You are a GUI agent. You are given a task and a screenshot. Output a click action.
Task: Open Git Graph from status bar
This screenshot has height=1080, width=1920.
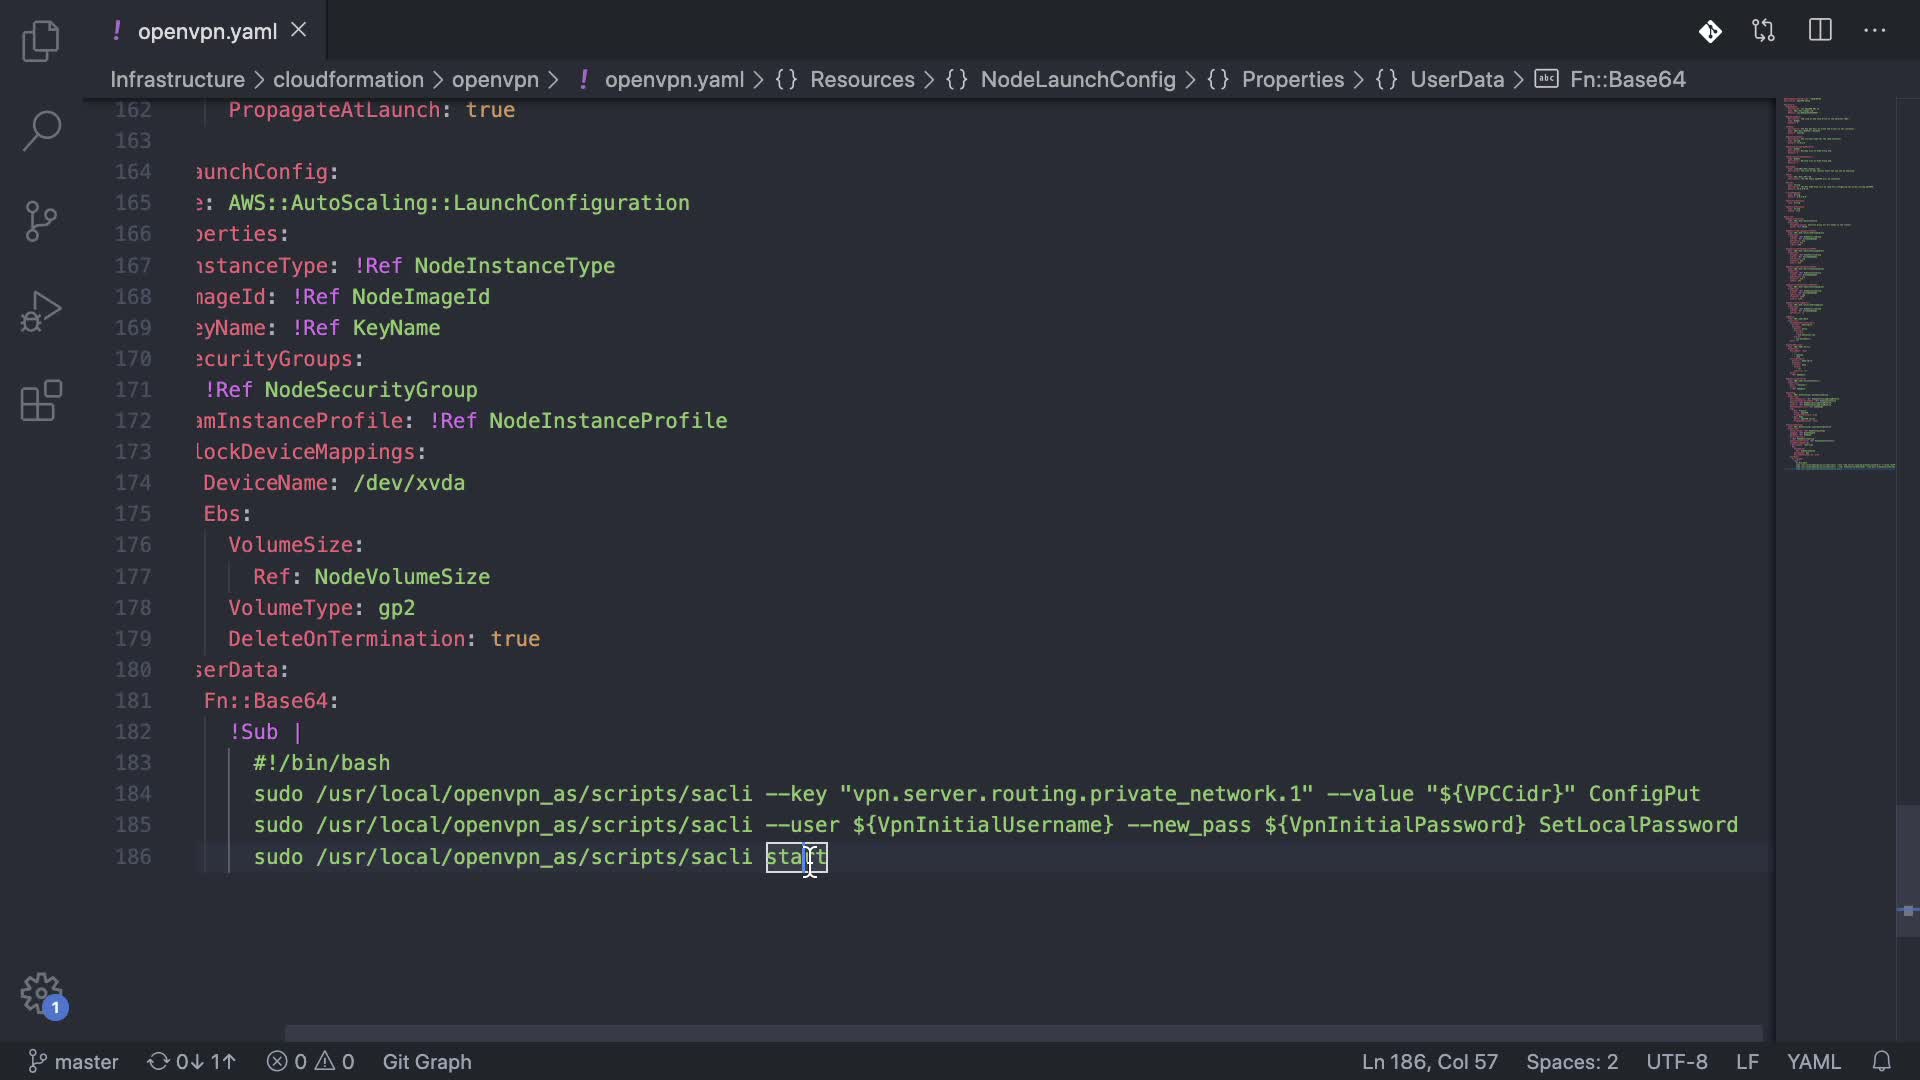[x=427, y=1061]
